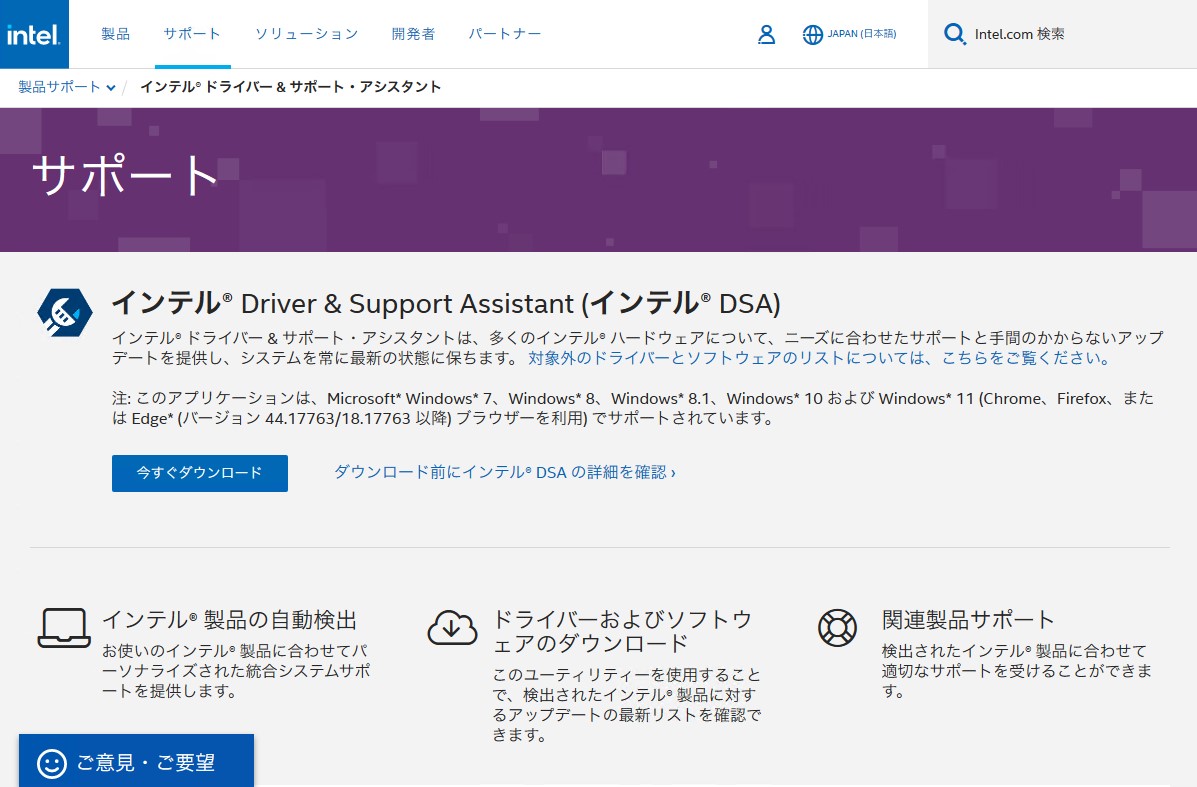The width and height of the screenshot is (1197, 787).
Task: Click the Intel.com 検索 search field
Action: (x=1062, y=34)
